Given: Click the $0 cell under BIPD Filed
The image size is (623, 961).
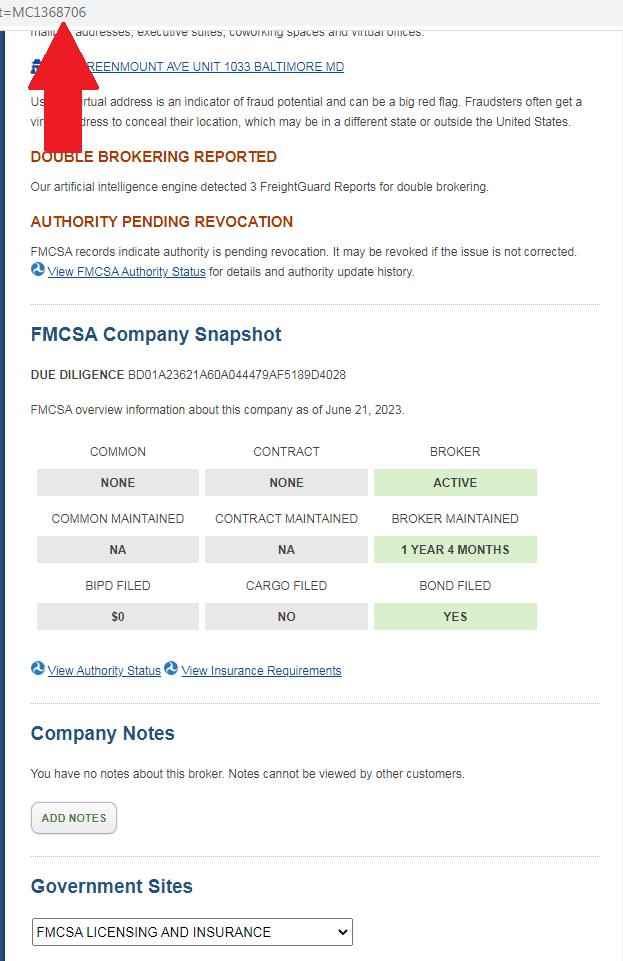Looking at the screenshot, I should point(118,617).
